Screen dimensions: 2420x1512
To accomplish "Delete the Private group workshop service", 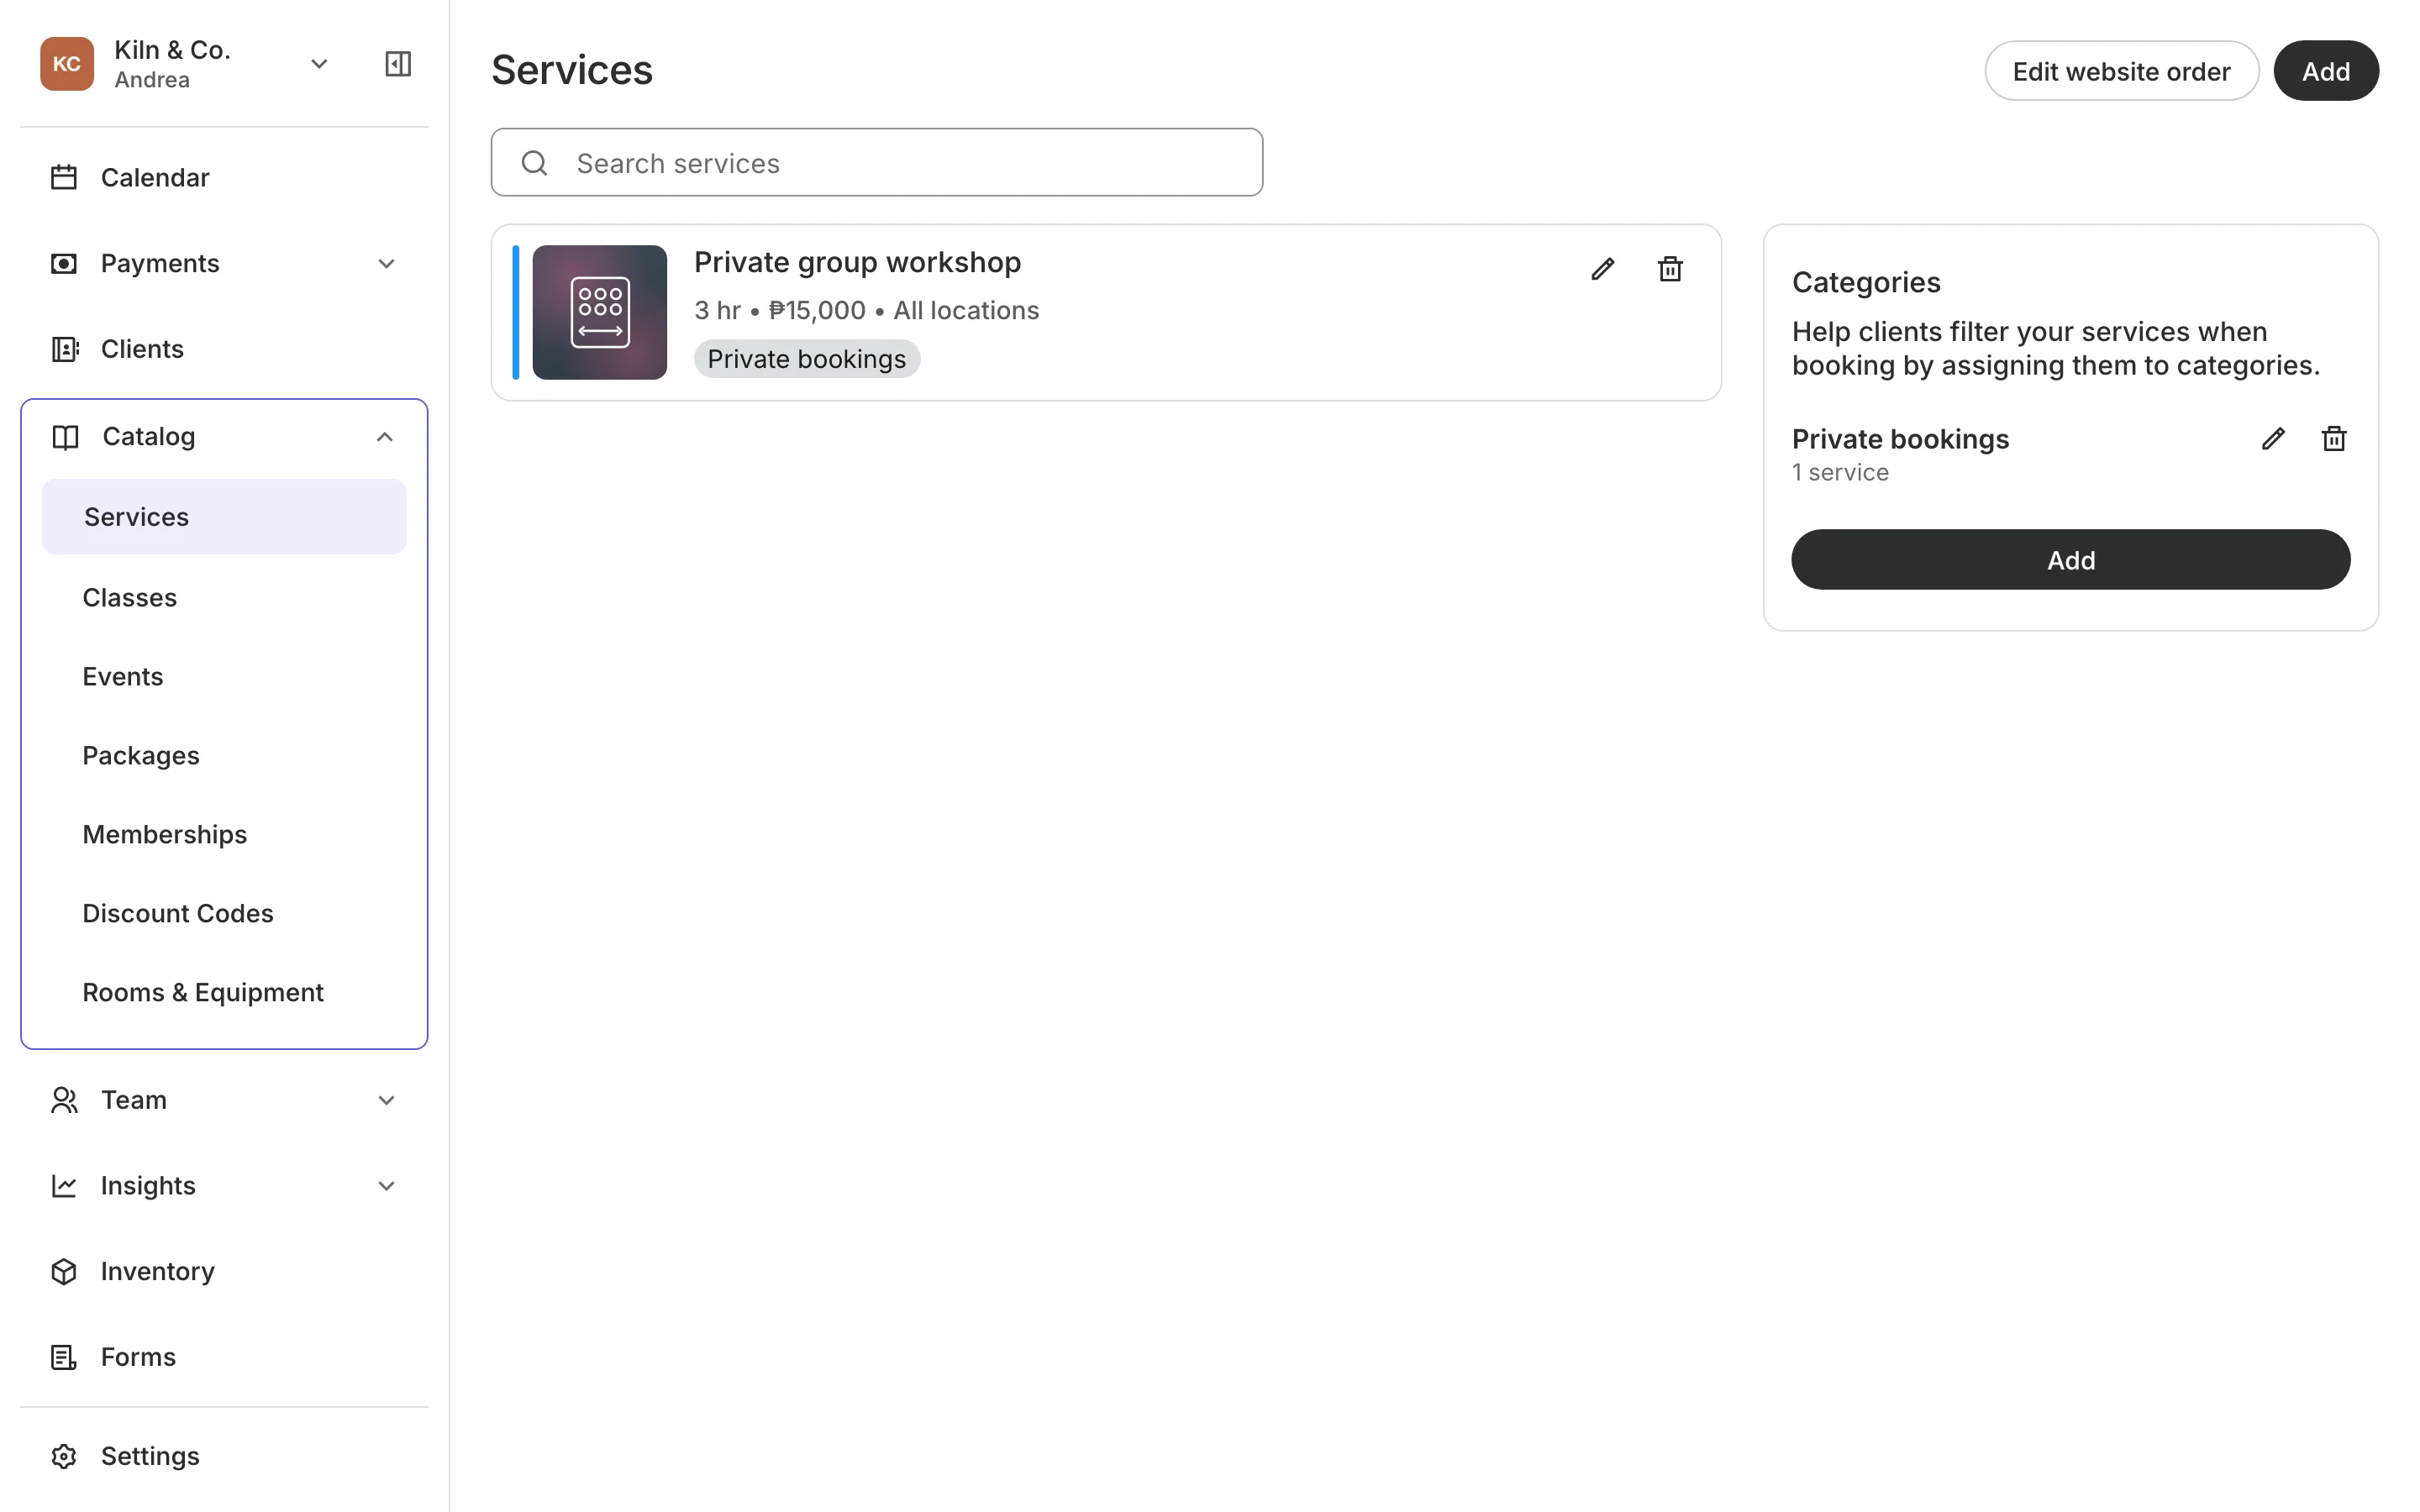I will tap(1670, 269).
